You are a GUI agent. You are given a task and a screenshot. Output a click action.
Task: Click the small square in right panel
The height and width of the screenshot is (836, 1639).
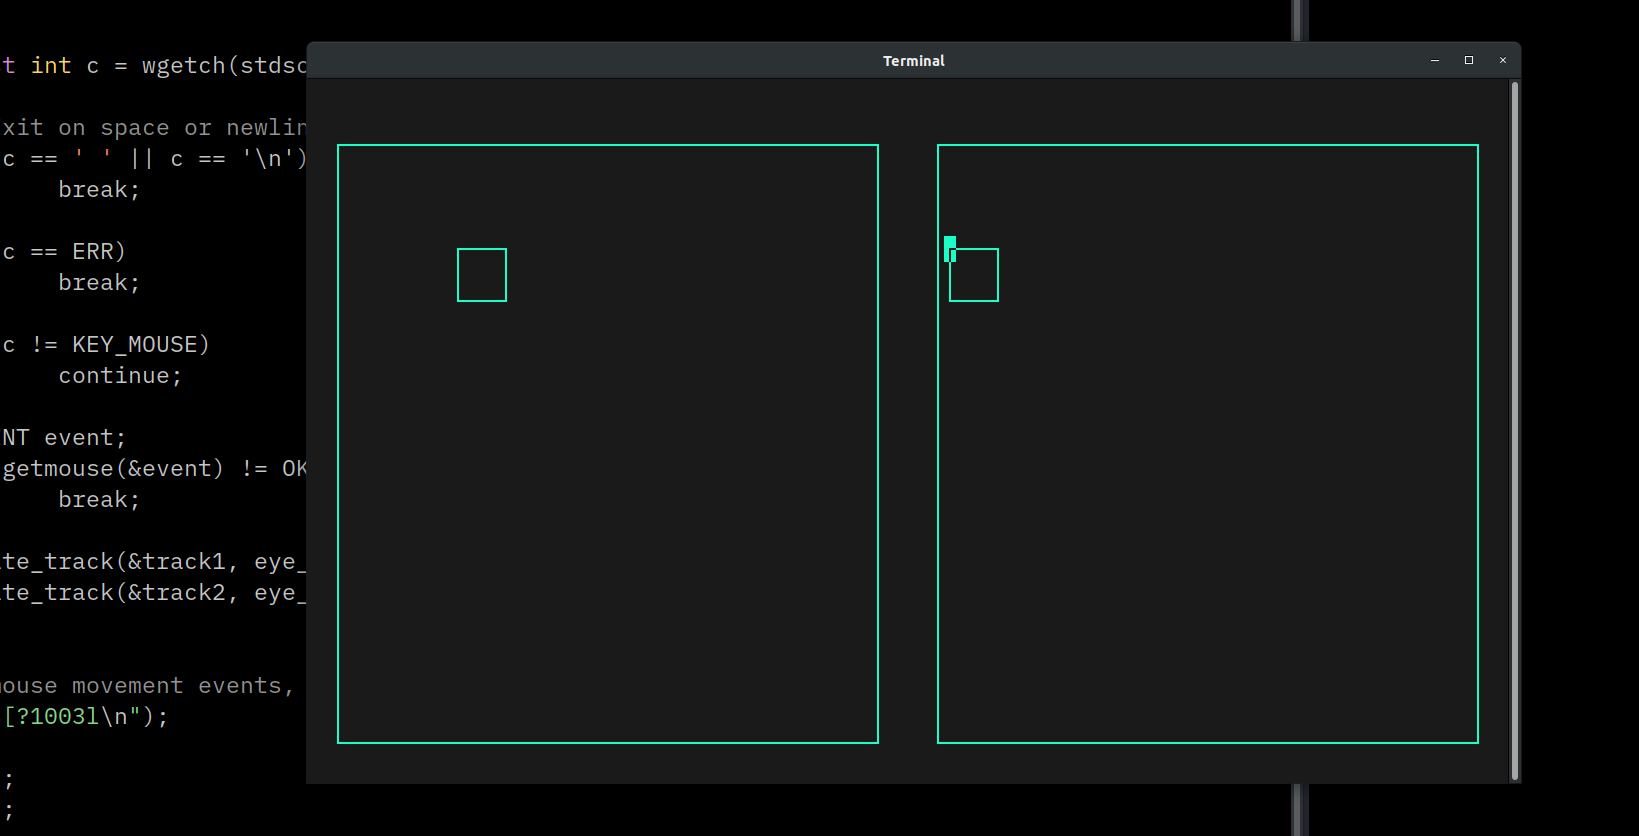[x=974, y=275]
